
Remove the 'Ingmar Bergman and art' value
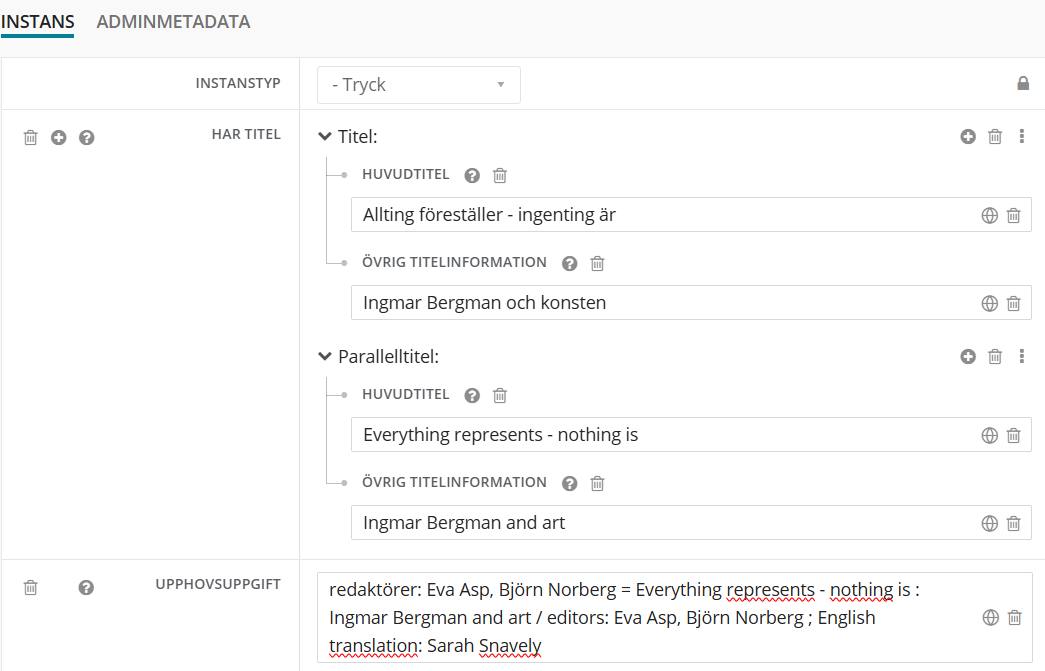tap(1014, 523)
